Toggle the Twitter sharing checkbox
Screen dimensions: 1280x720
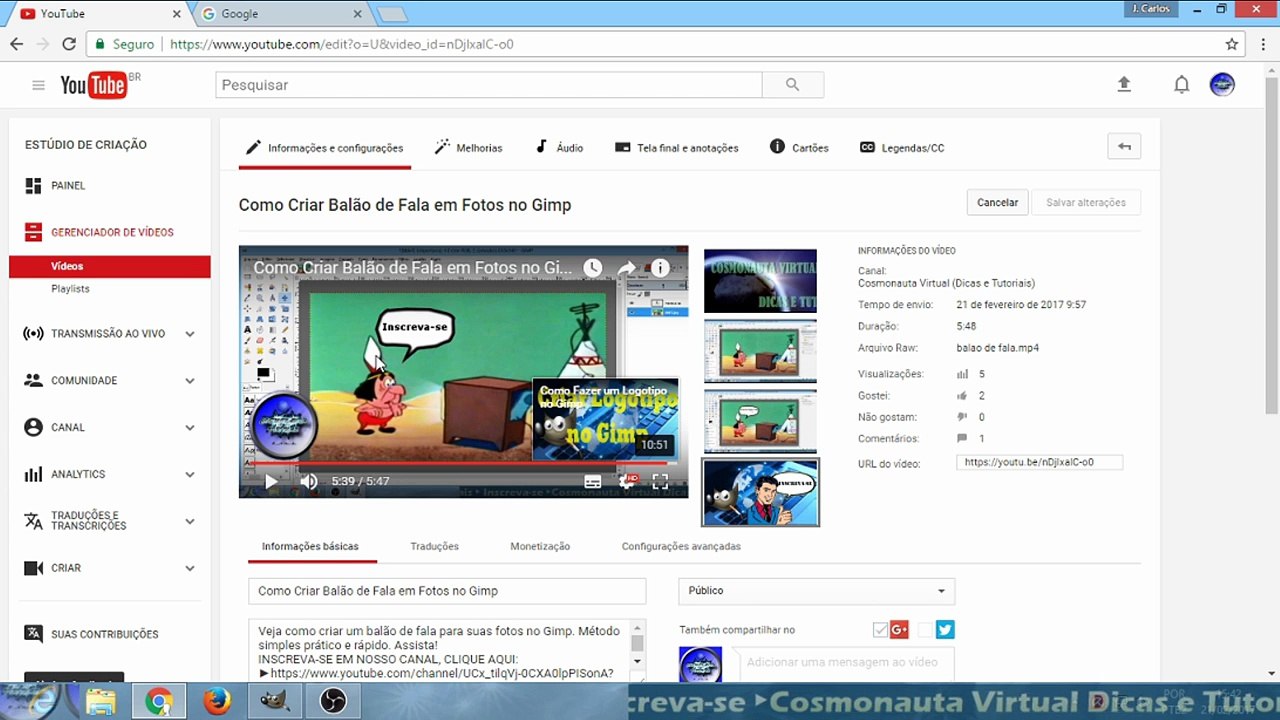point(925,629)
